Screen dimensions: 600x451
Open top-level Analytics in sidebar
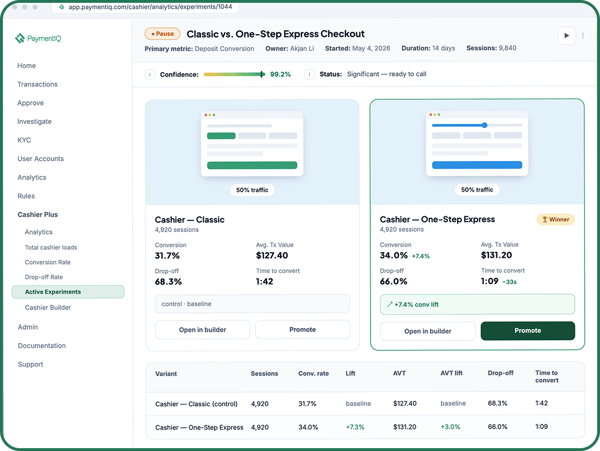[x=32, y=177]
